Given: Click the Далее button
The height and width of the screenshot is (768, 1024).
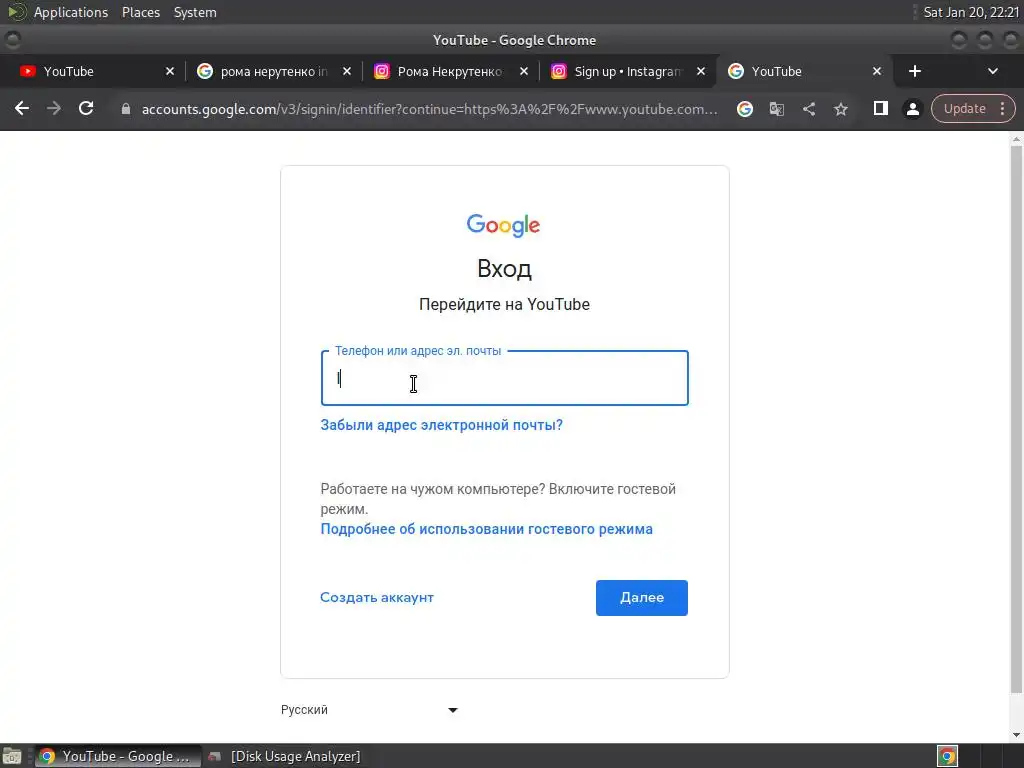Looking at the screenshot, I should coord(641,598).
